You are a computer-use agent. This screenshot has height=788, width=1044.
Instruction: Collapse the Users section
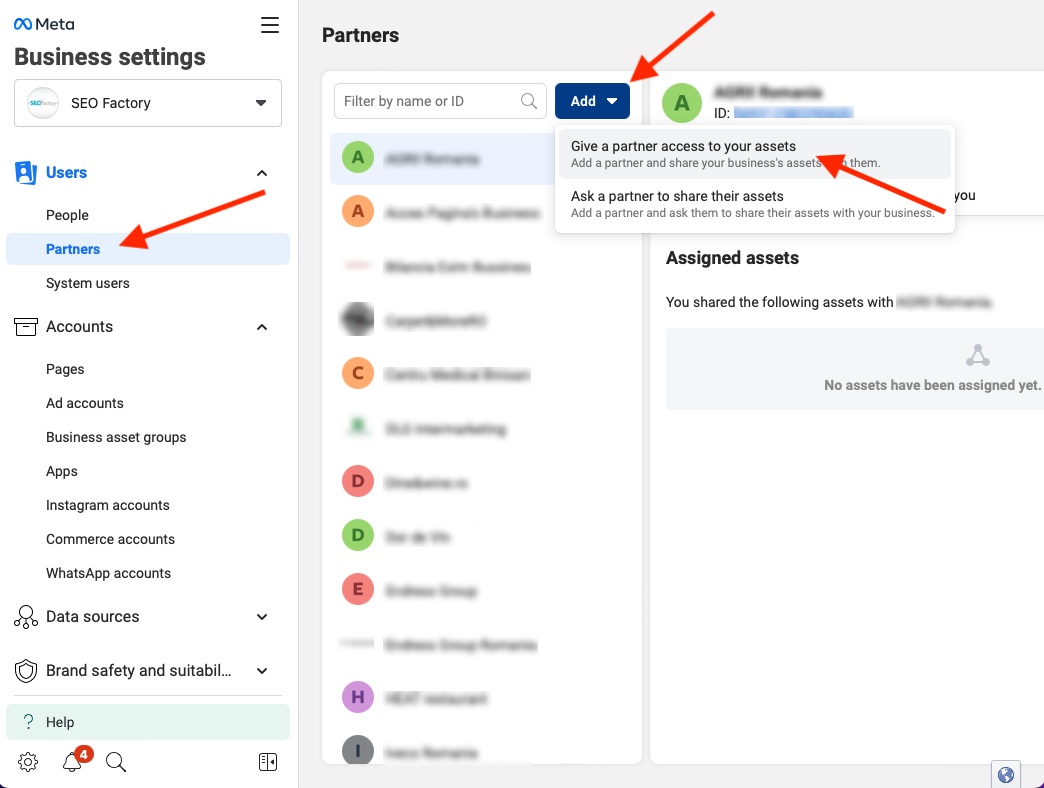(262, 173)
